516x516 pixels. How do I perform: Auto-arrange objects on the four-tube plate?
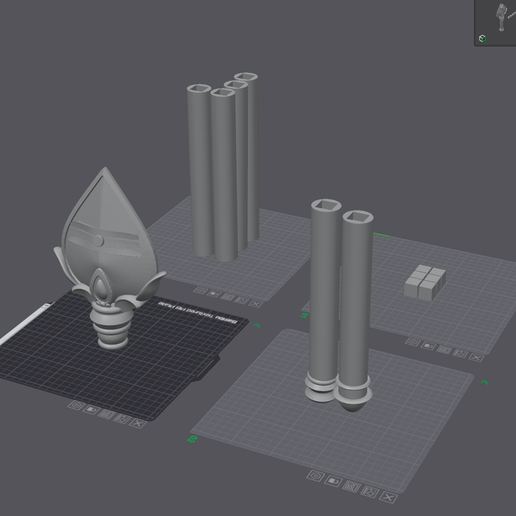click(227, 297)
